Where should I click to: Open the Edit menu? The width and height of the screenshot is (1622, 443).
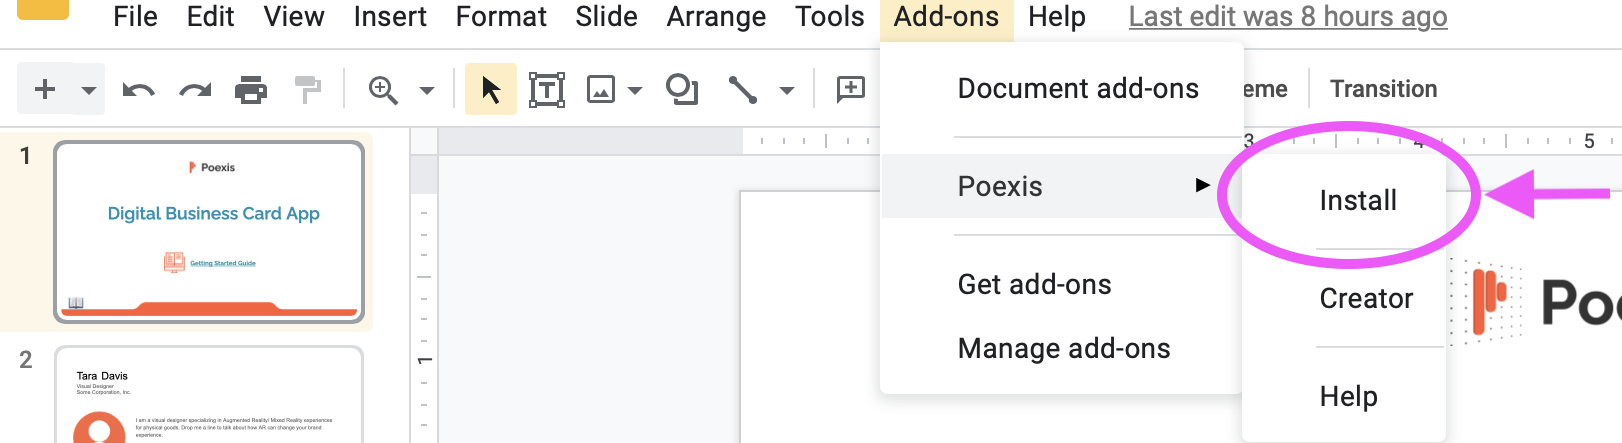click(210, 17)
